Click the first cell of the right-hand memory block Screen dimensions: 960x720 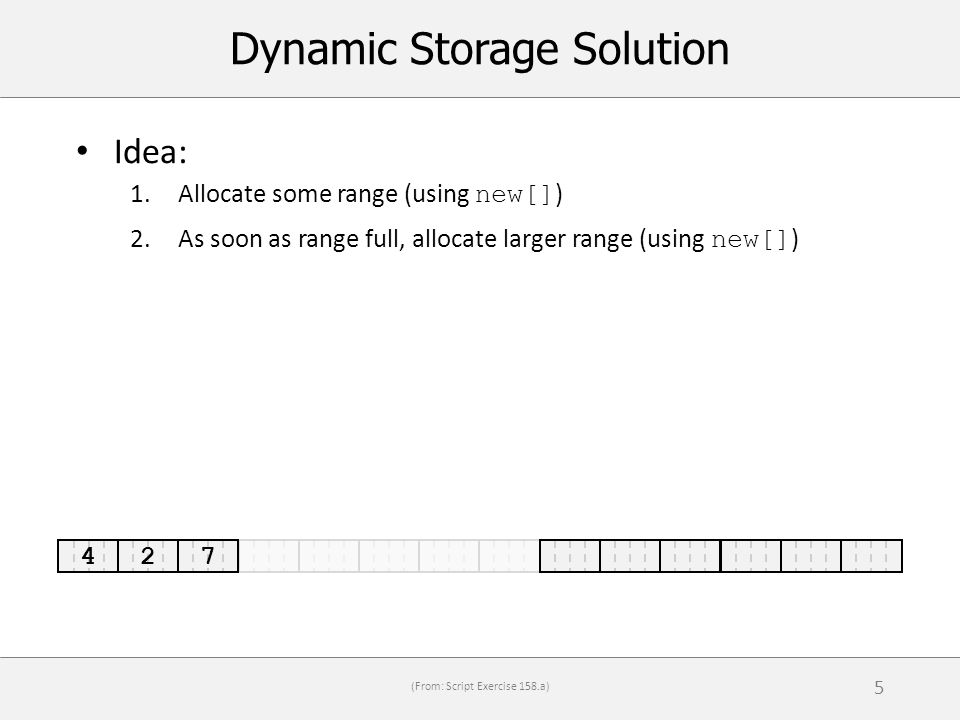[x=569, y=556]
